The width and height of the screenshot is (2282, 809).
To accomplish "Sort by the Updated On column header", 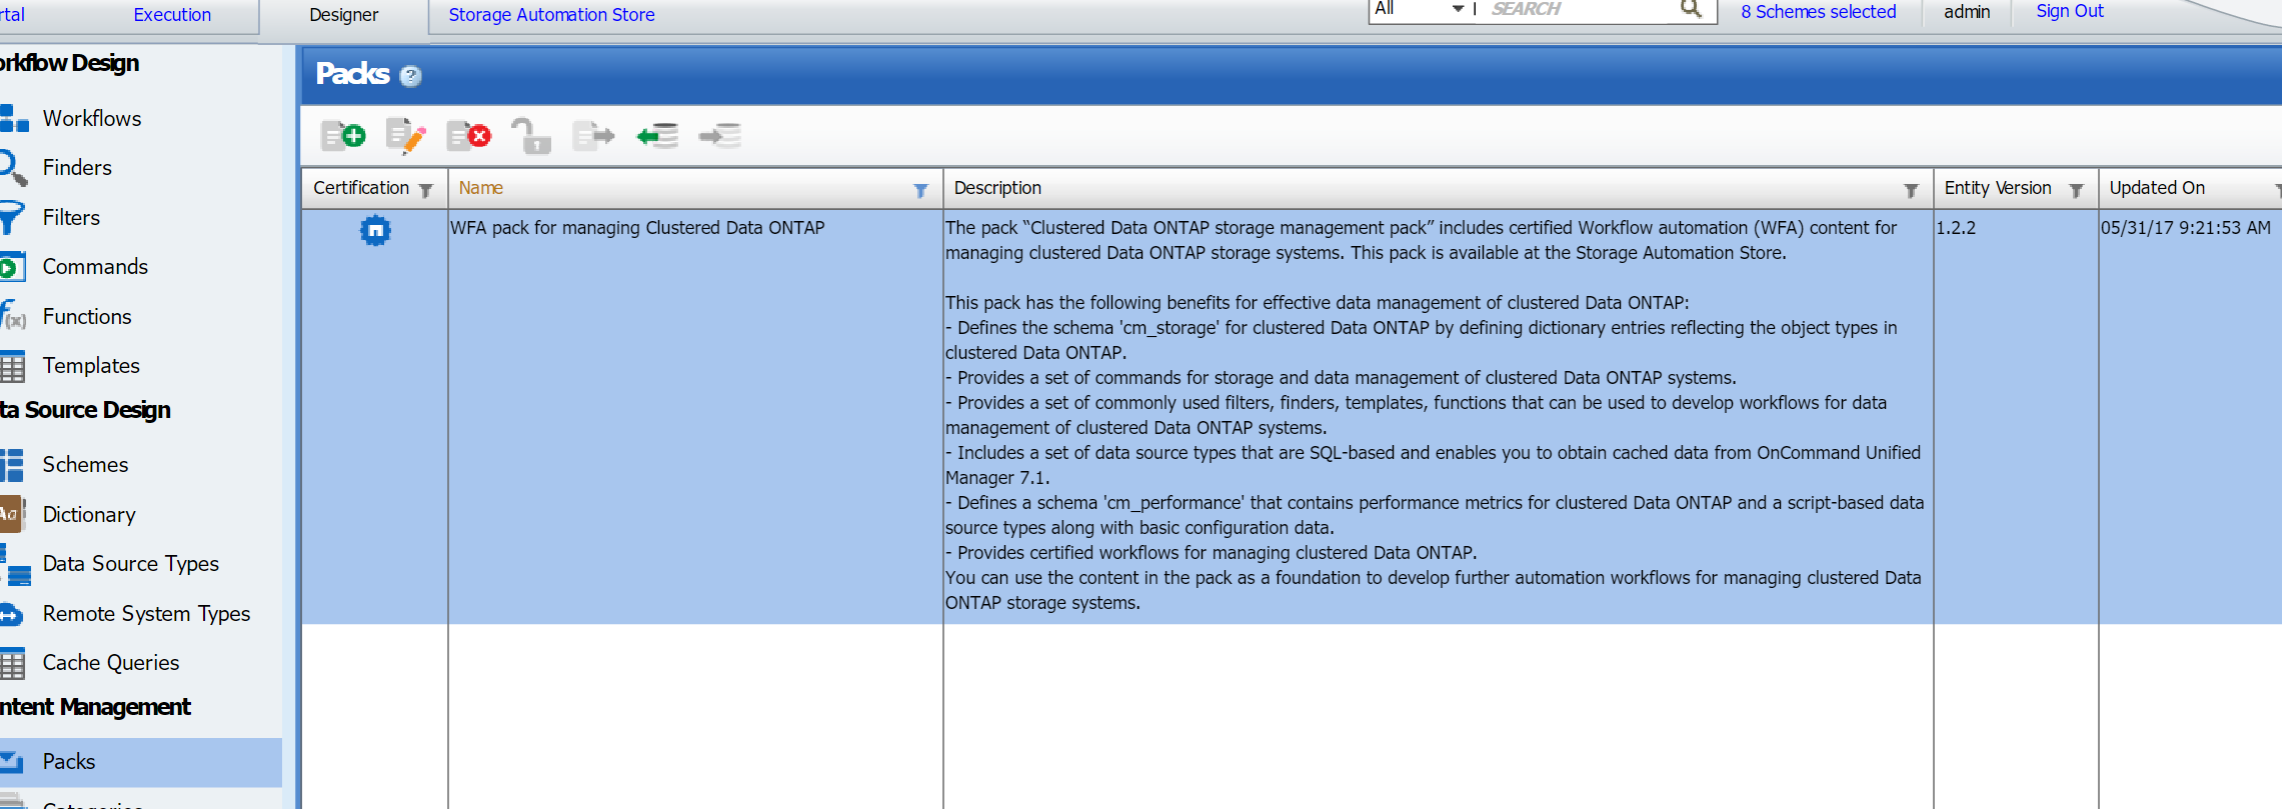I will point(2157,188).
